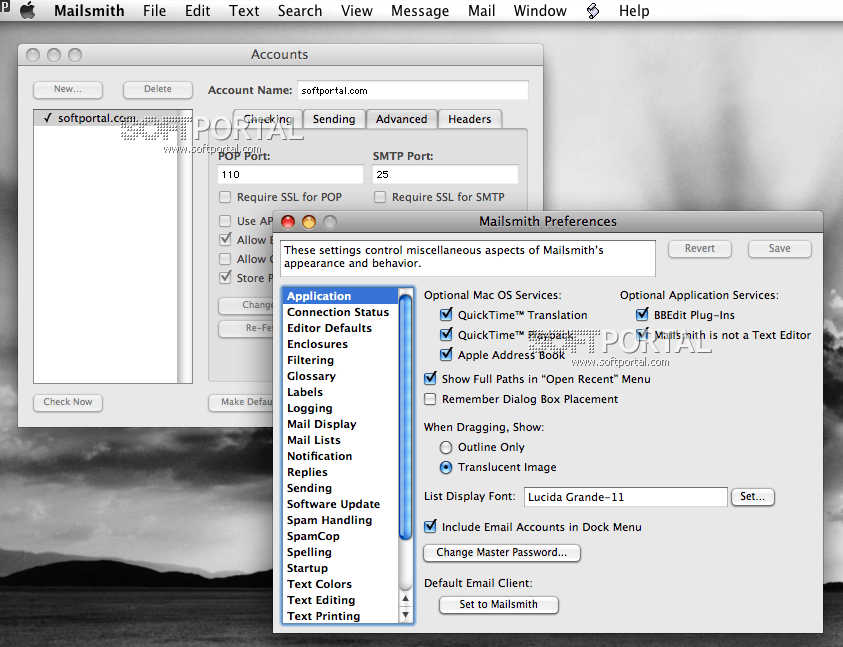Click Check Now button
The height and width of the screenshot is (647, 843).
coord(68,402)
